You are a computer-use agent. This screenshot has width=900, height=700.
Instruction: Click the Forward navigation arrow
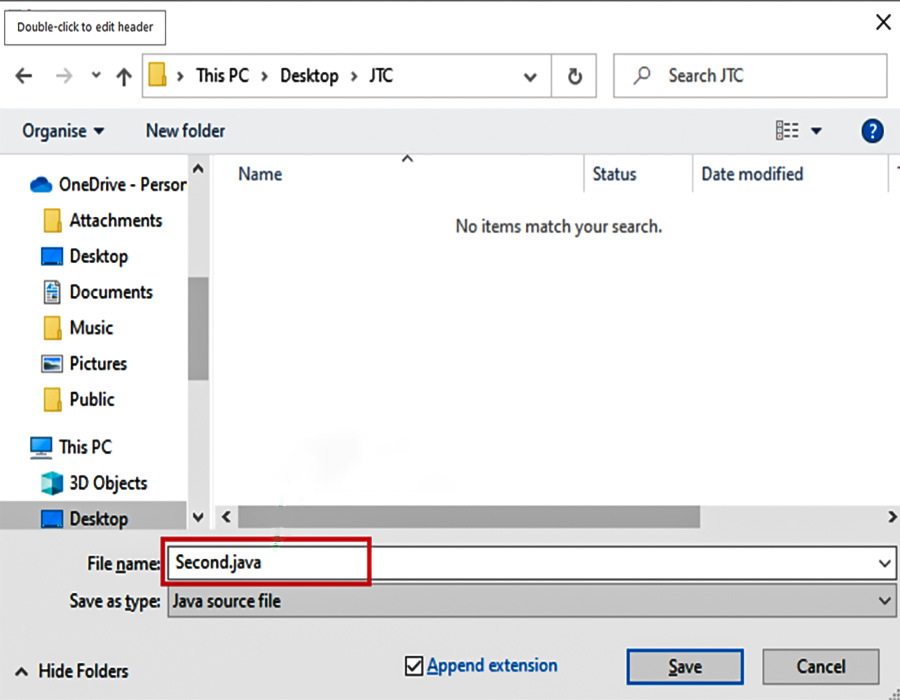(63, 76)
